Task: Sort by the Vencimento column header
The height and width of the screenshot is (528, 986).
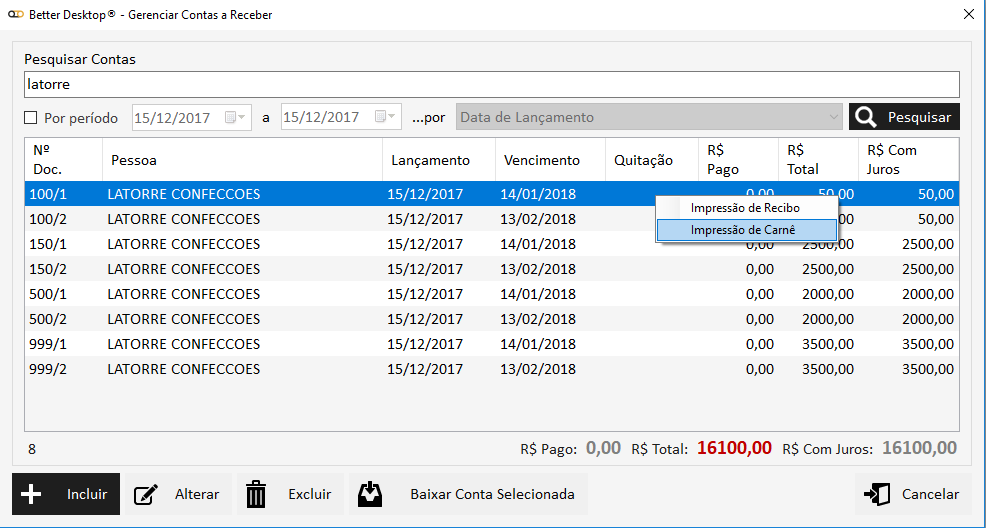Action: pos(541,160)
